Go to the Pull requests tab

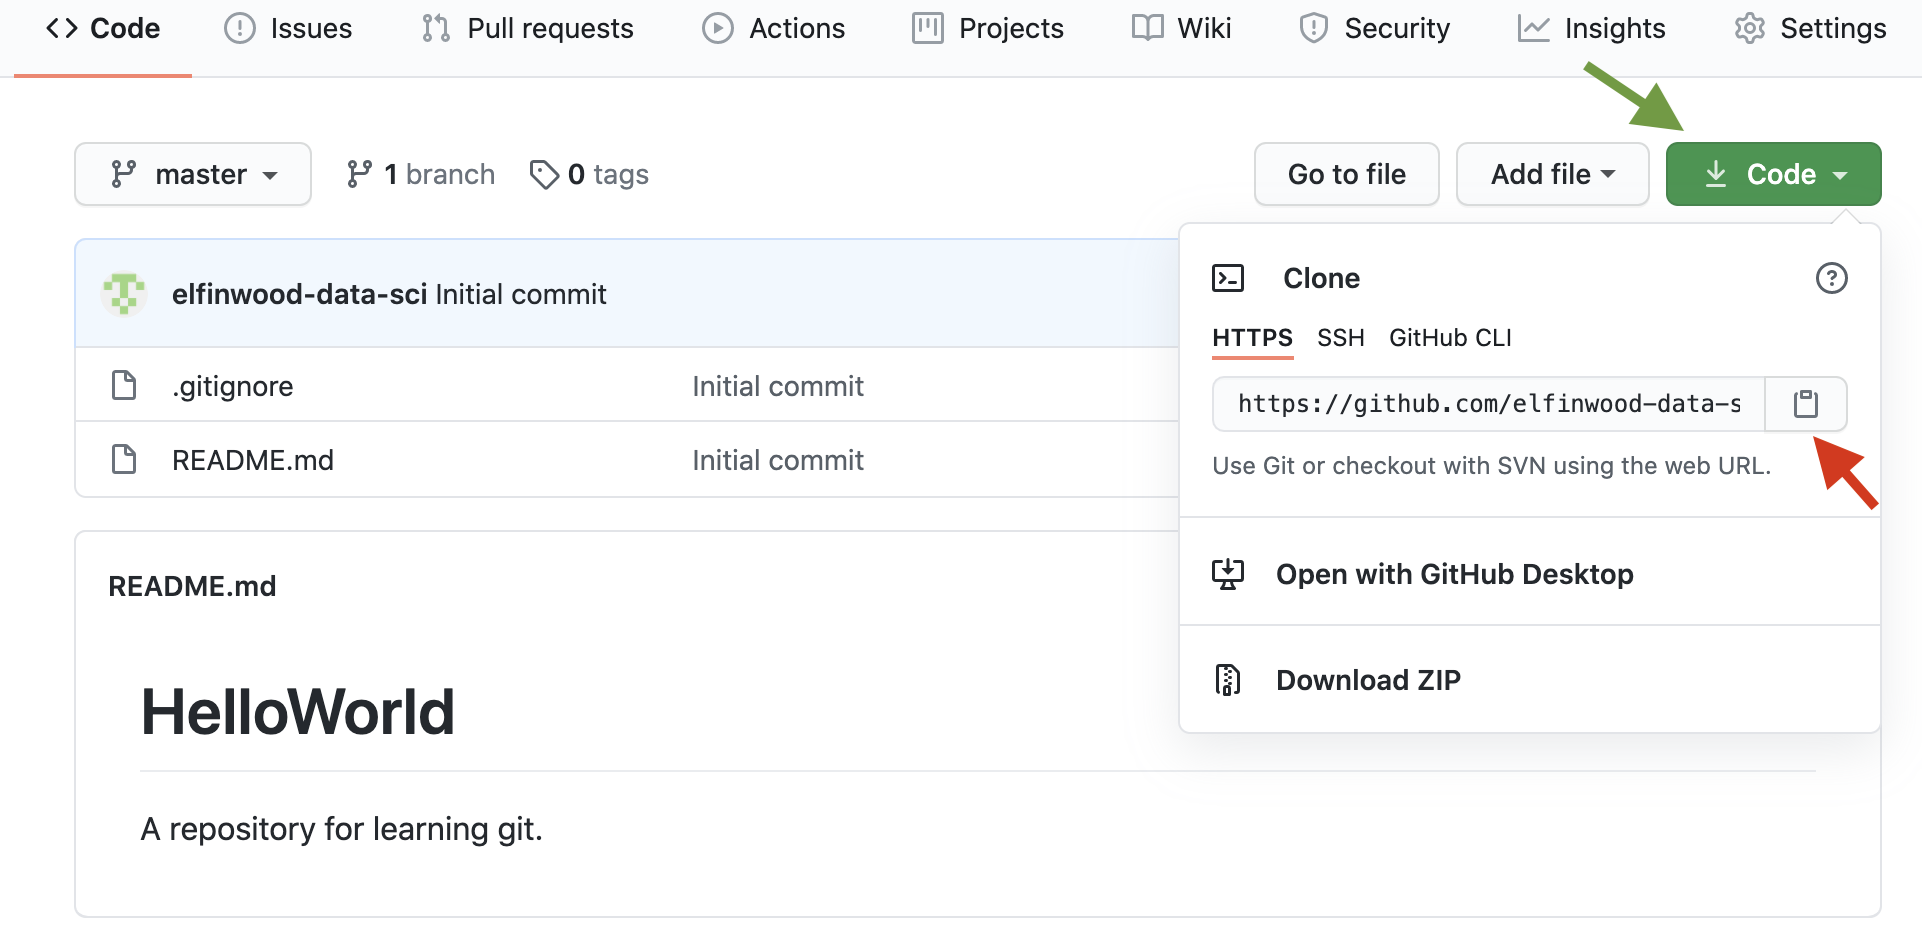528,28
